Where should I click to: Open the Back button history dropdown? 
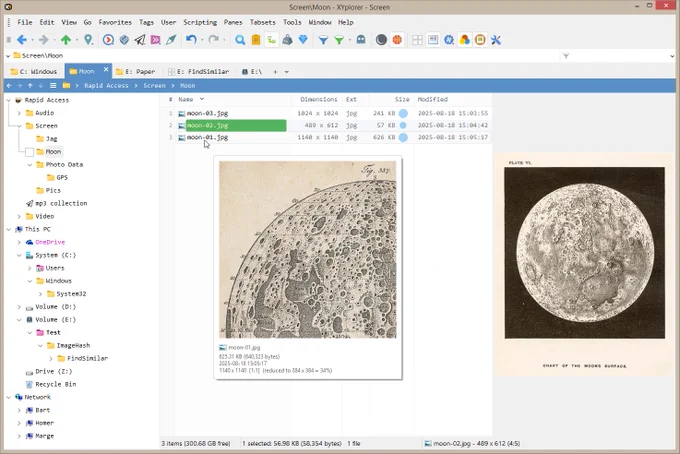pos(32,40)
